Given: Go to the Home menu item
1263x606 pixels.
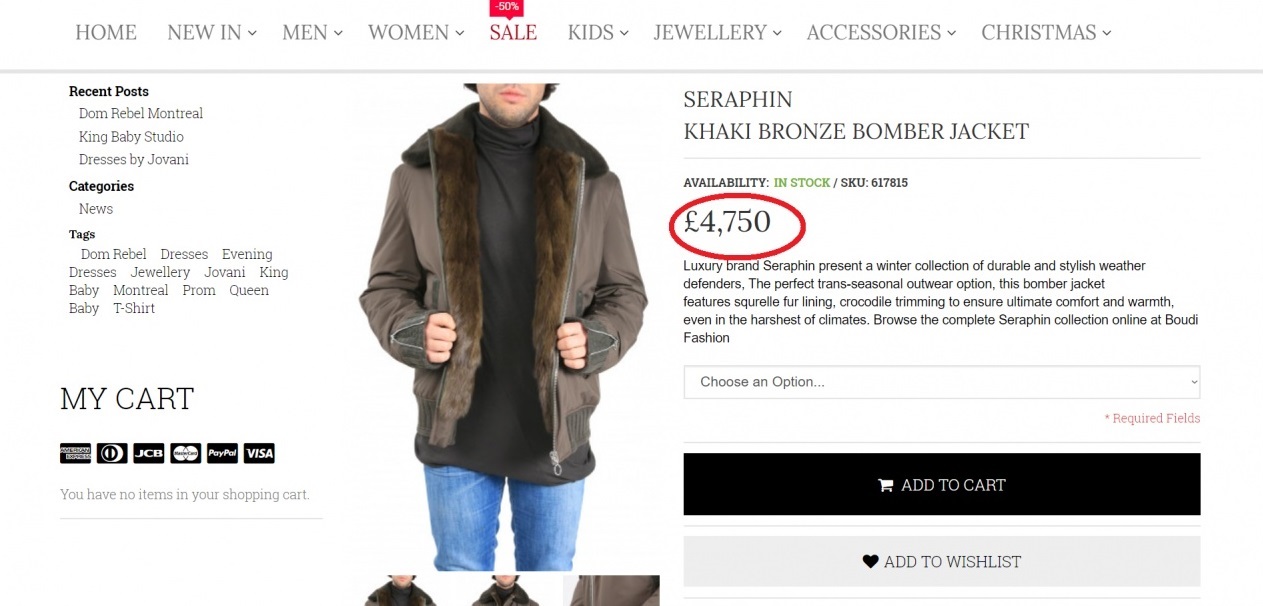Looking at the screenshot, I should click(106, 33).
